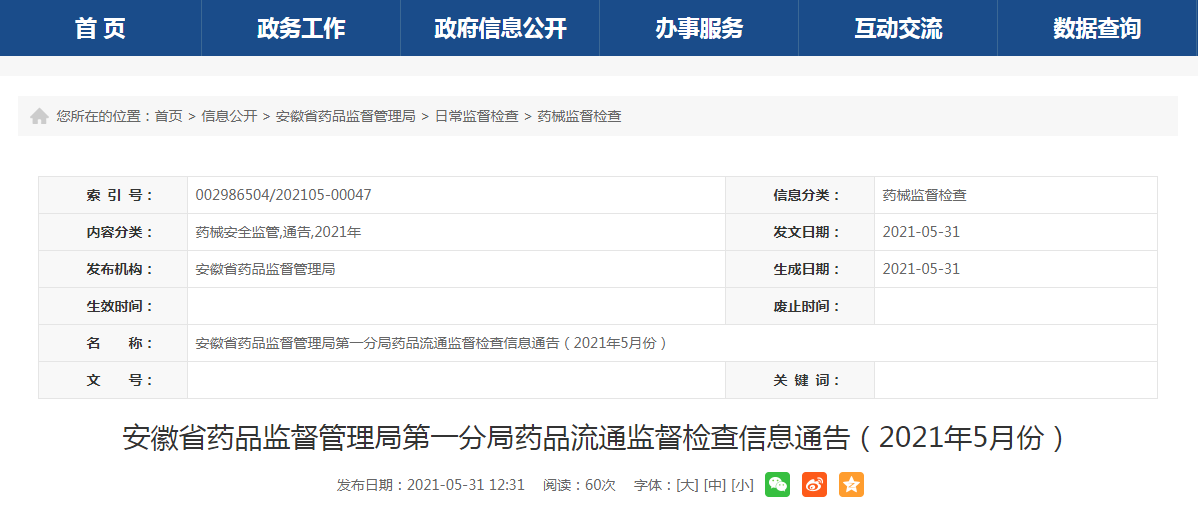Screen dimensions: 1198x508
Task: Open the 互动交流 navigation menu
Action: coord(898,28)
